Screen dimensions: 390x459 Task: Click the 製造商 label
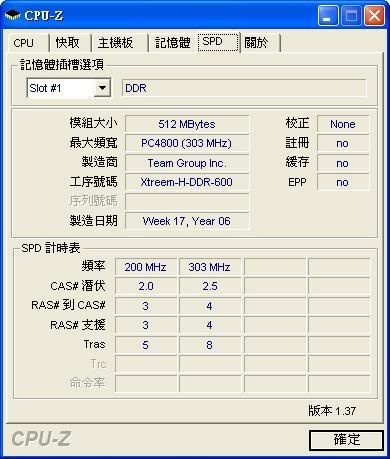100,162
